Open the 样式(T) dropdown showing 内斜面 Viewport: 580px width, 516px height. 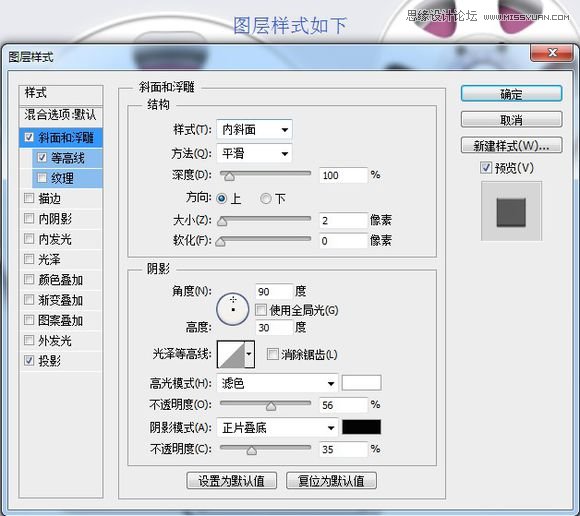pos(254,130)
